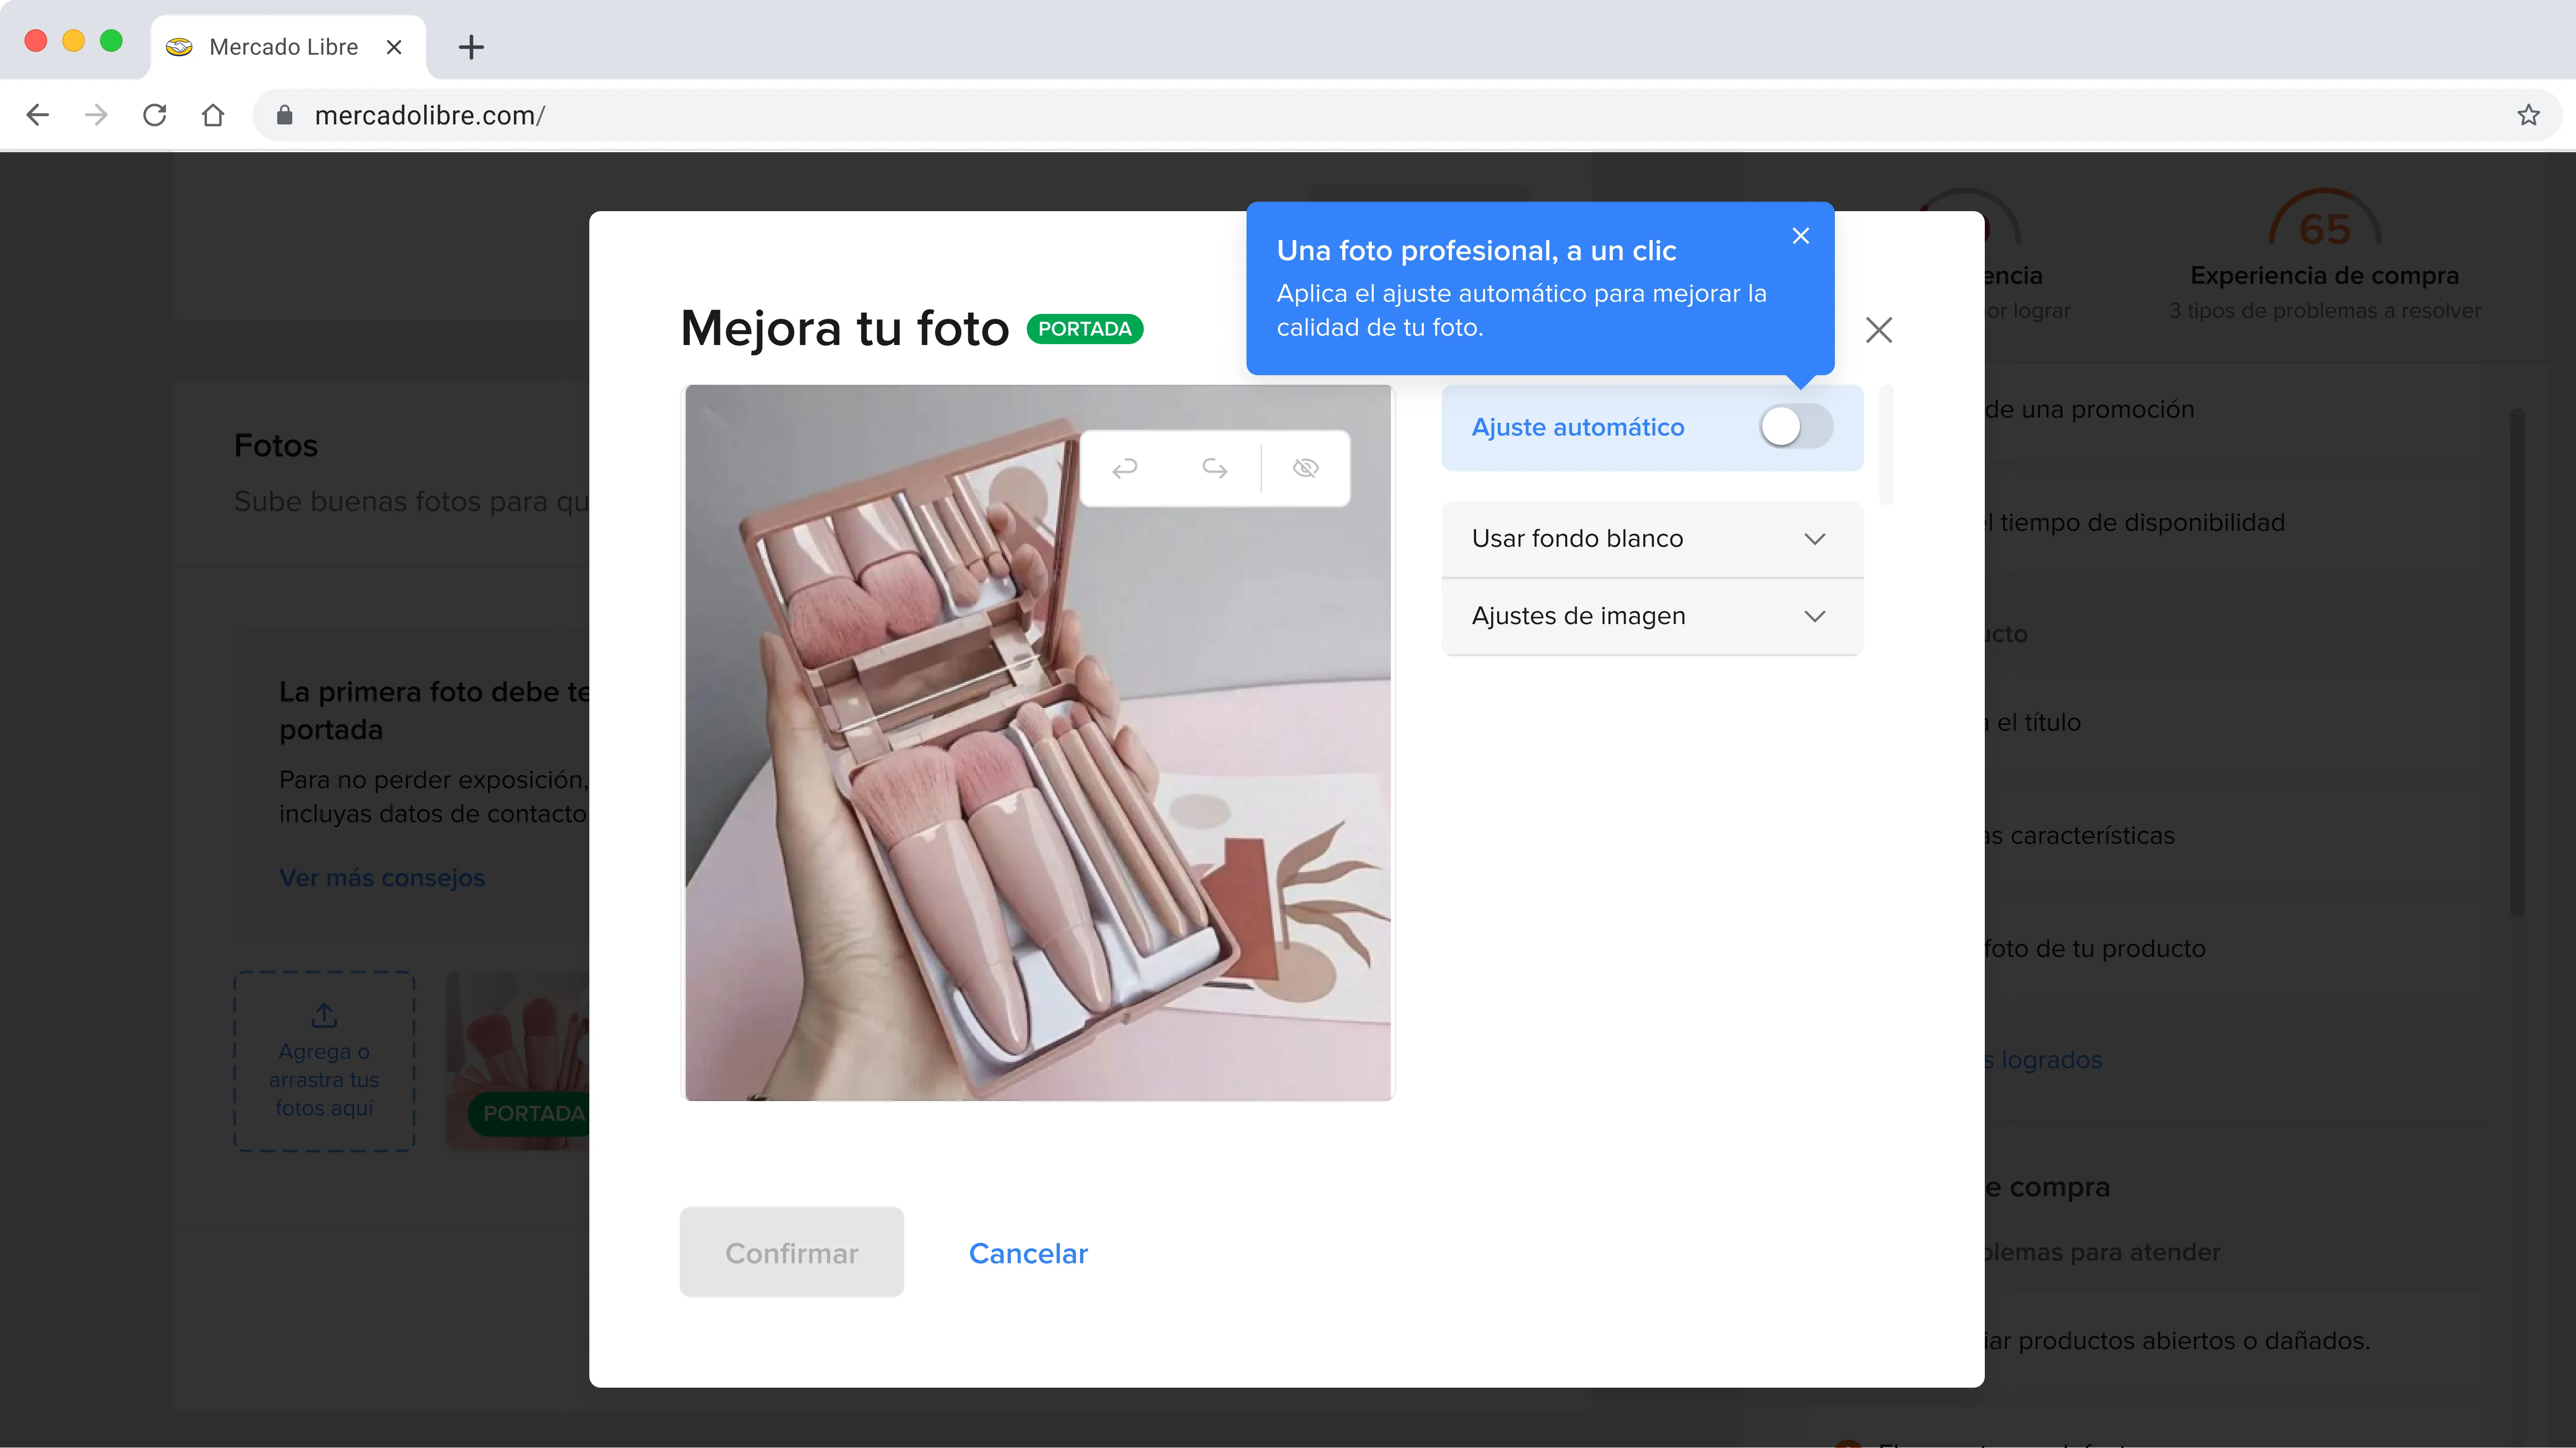Click Ver más consejos link in background
The image size is (2576, 1448).
pos(382,878)
